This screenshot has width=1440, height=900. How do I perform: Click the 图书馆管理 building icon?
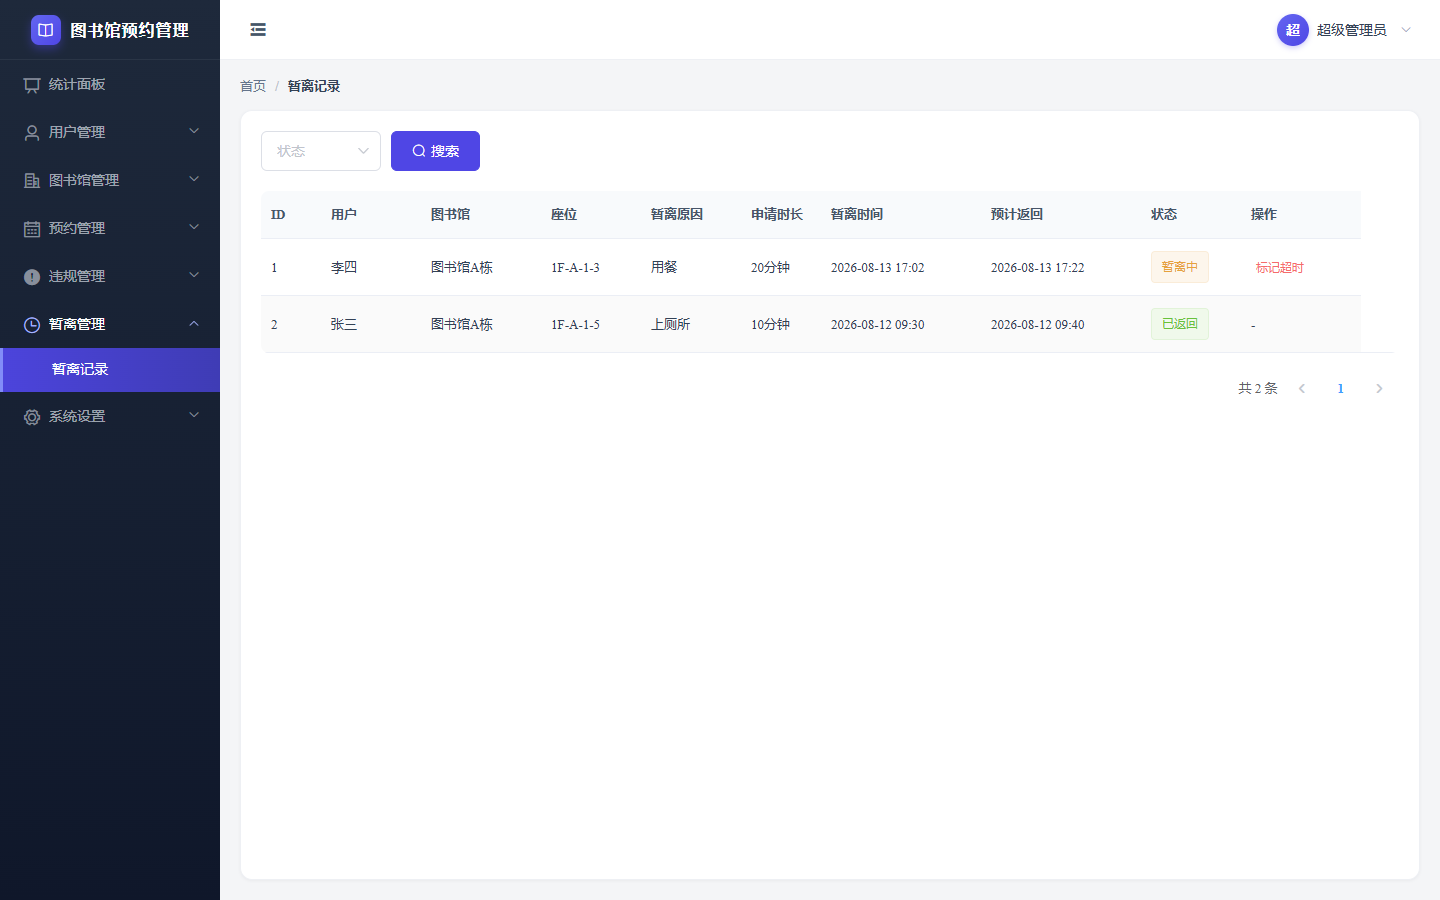[x=32, y=181]
